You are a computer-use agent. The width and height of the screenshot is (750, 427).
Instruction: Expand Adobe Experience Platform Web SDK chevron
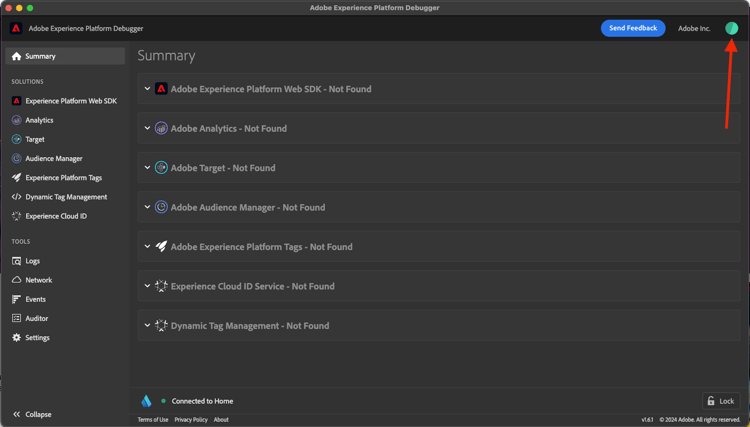click(147, 88)
